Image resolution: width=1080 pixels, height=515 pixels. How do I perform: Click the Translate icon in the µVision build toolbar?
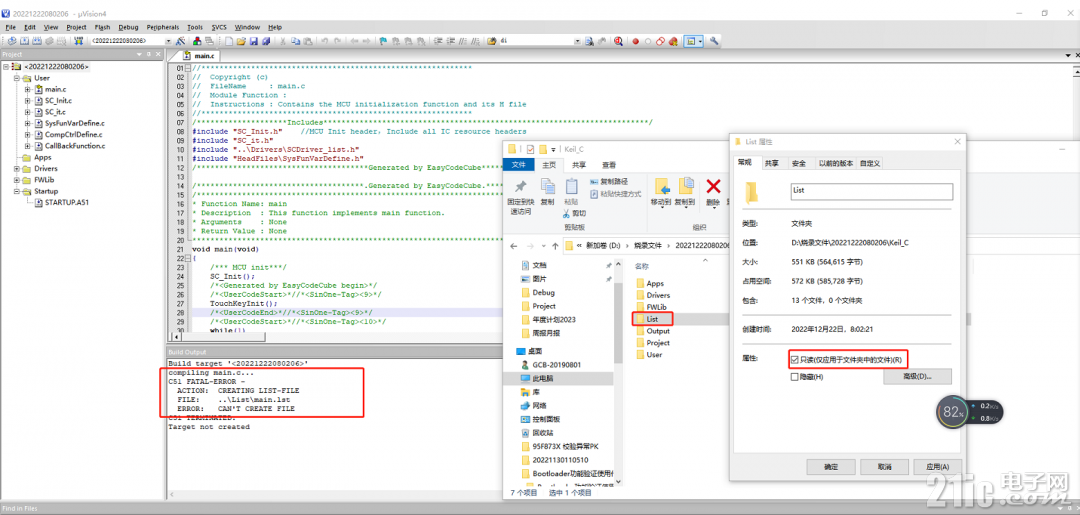[12, 41]
